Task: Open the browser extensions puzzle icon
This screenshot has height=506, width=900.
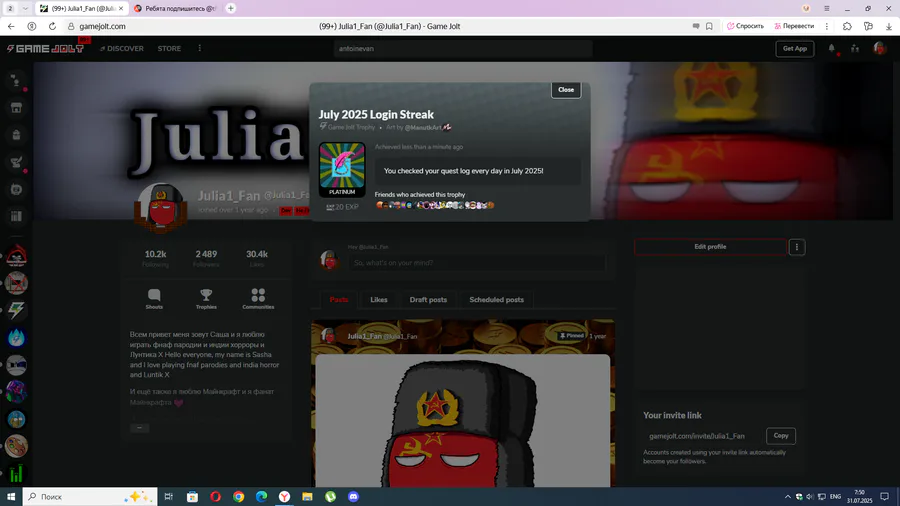Action: pos(847,26)
